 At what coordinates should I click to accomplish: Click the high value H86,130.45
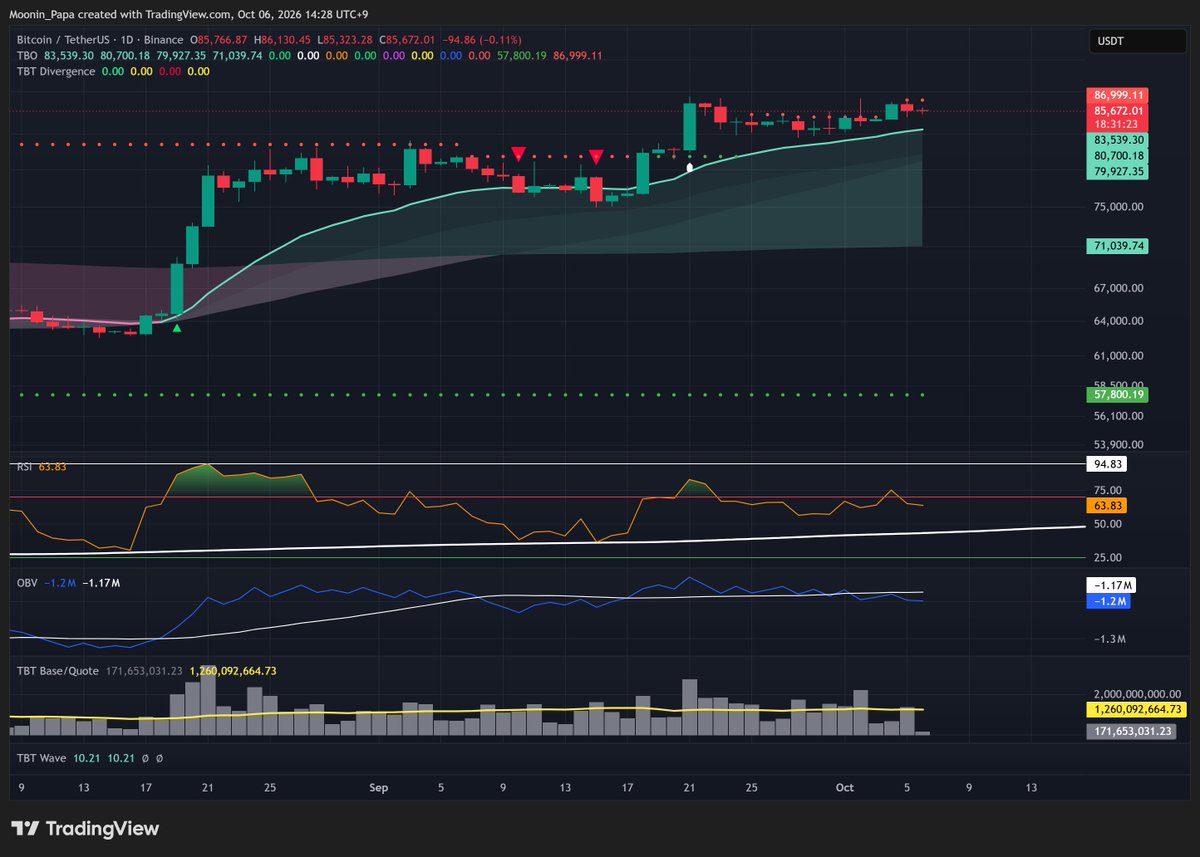284,41
